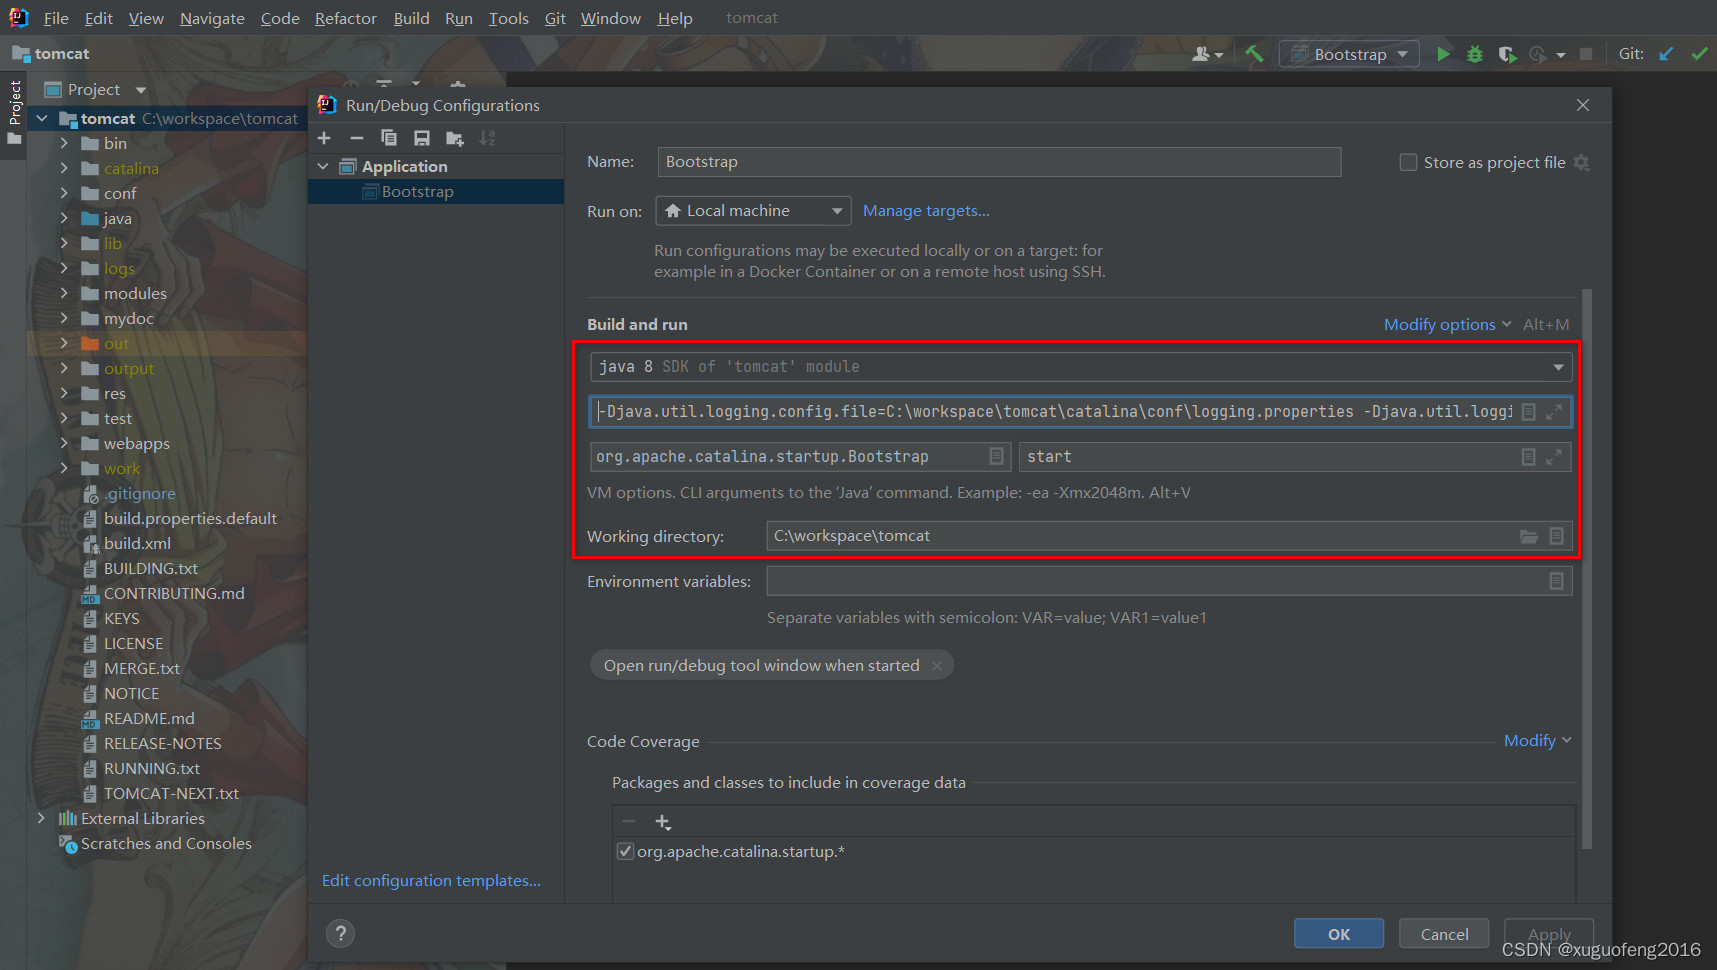Select build.xml in project tree

[x=137, y=543]
